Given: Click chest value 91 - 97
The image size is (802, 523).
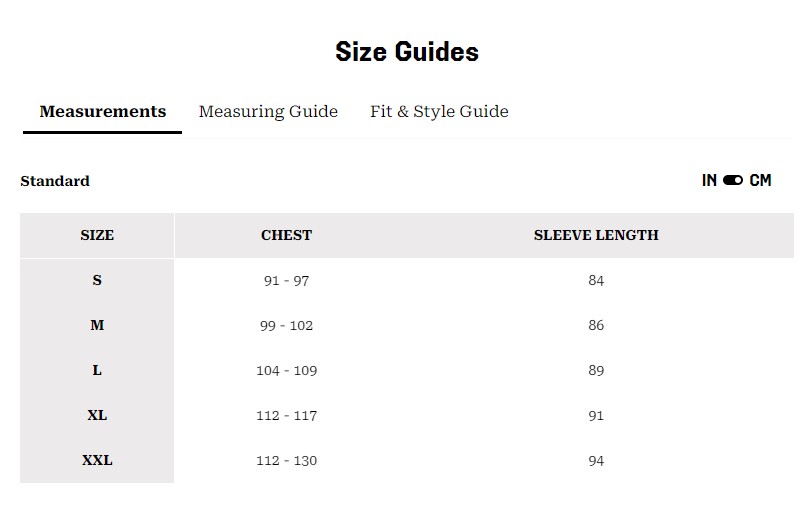Looking at the screenshot, I should coord(286,281).
